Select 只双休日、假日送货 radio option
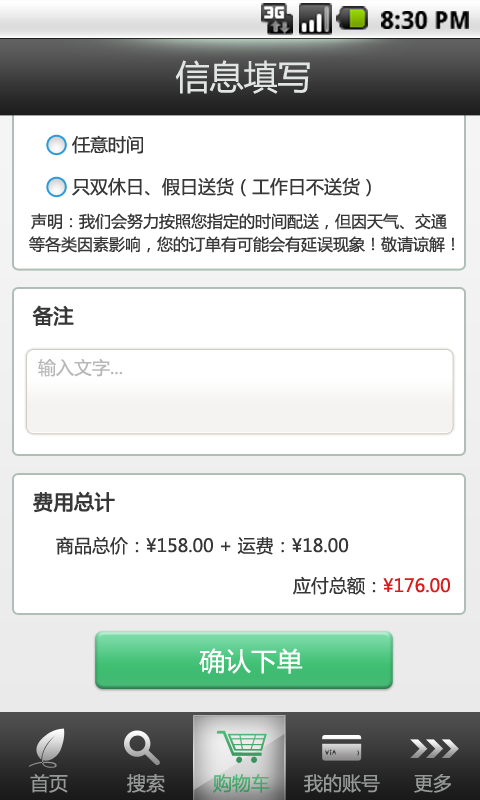Viewport: 480px width, 800px height. pyautogui.click(x=56, y=187)
